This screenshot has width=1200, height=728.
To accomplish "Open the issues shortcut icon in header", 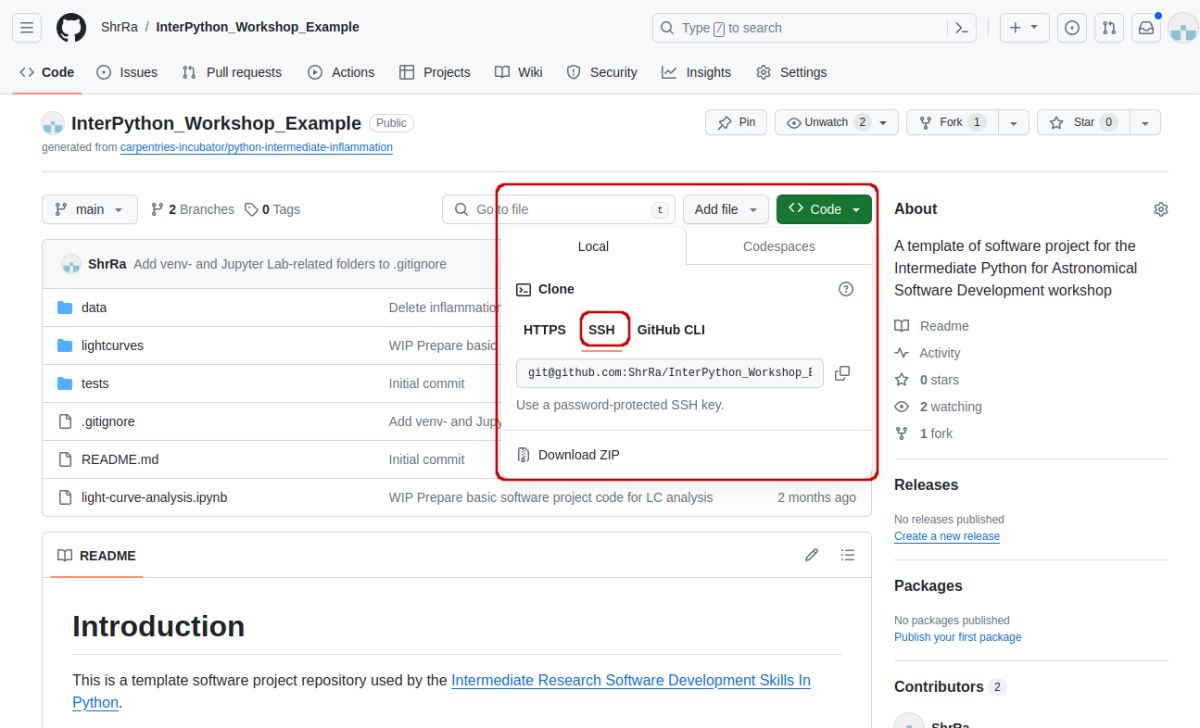I will (1072, 28).
